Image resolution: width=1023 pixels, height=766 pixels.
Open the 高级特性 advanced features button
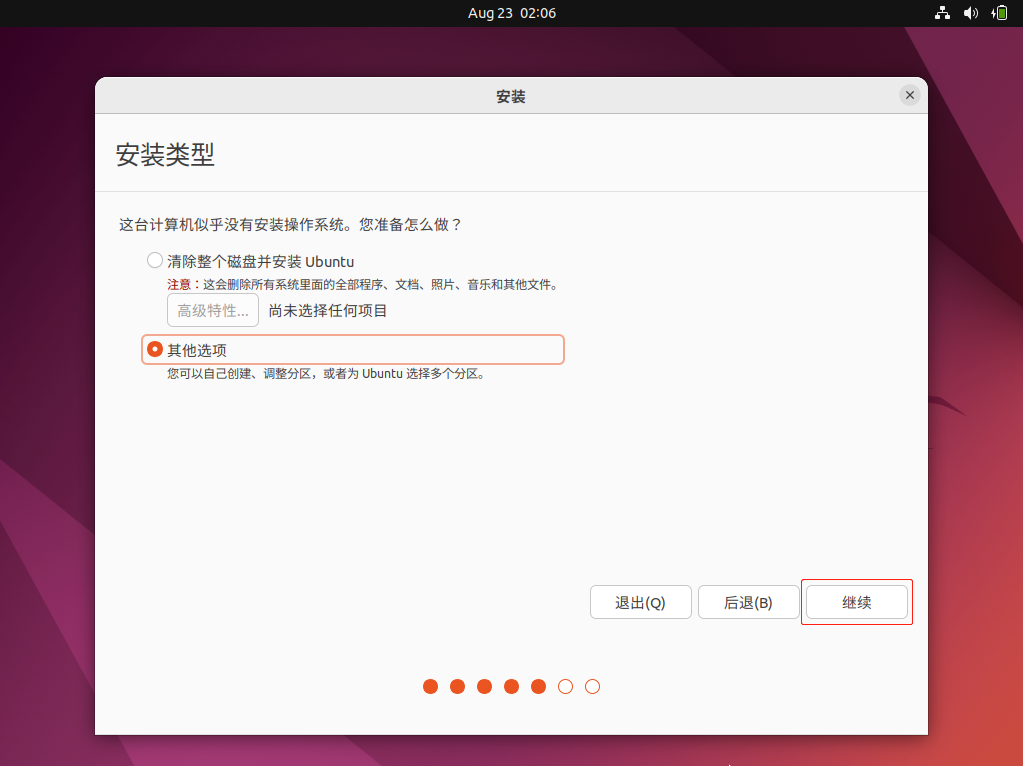[x=213, y=310]
